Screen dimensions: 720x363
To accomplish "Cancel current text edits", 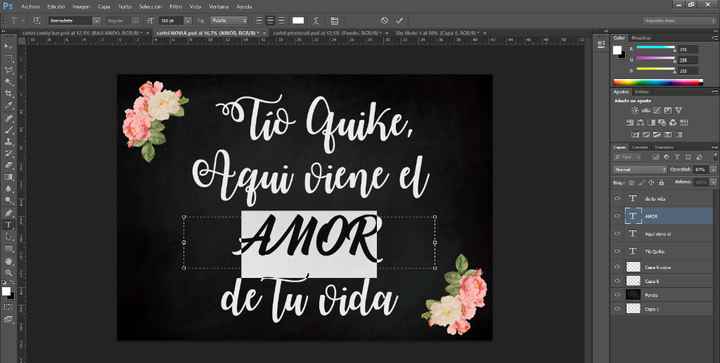I will 384,21.
